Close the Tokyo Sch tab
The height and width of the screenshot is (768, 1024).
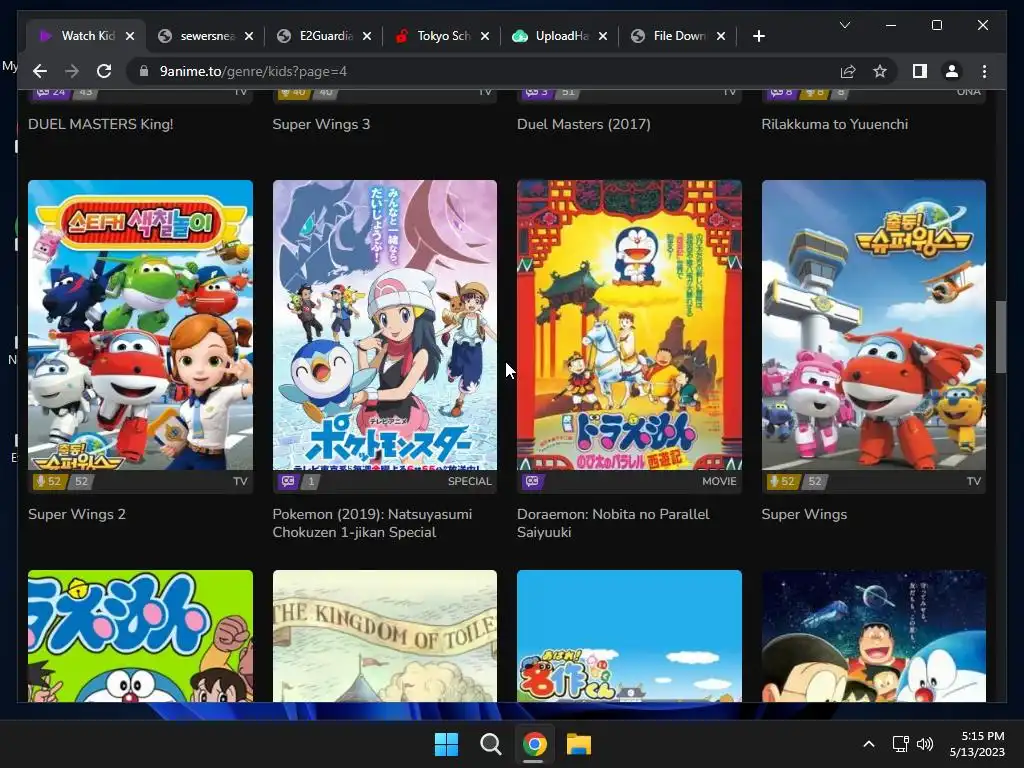click(x=485, y=36)
